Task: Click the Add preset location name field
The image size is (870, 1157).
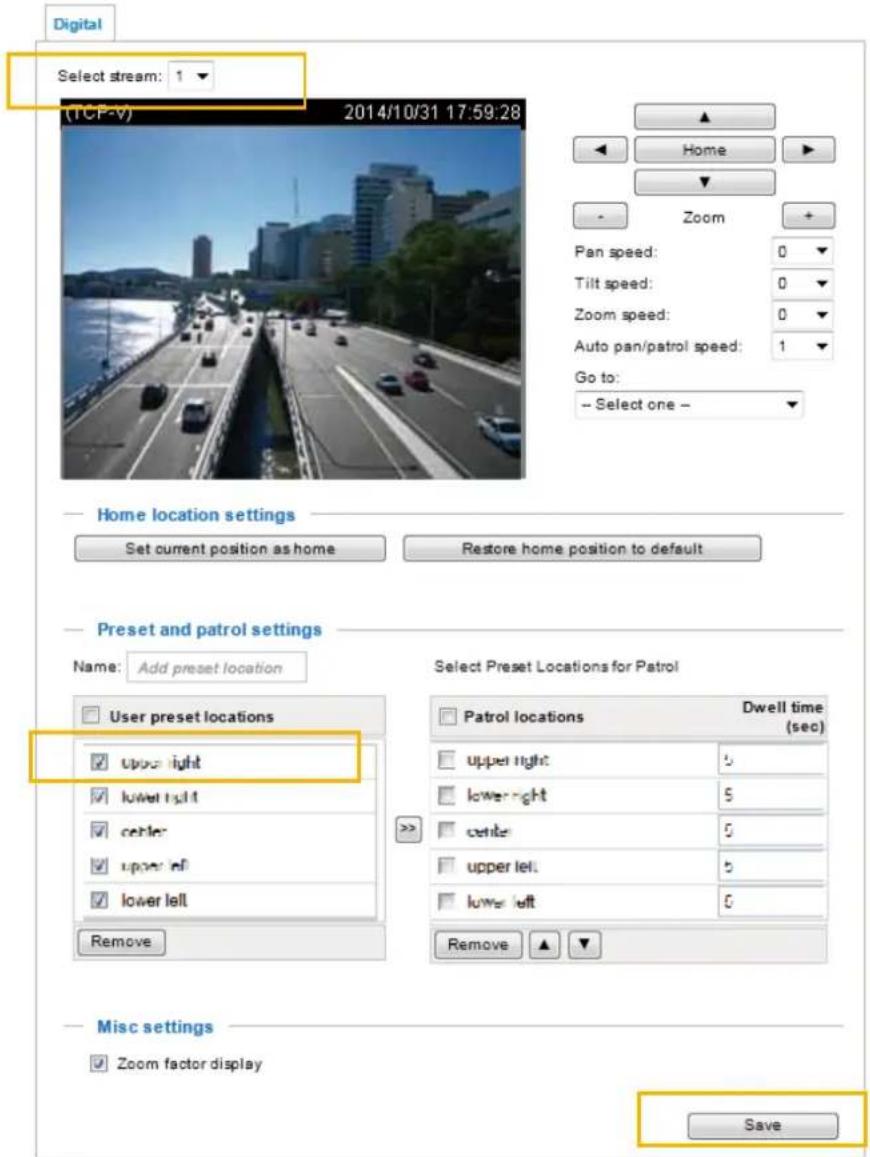Action: pos(217,667)
